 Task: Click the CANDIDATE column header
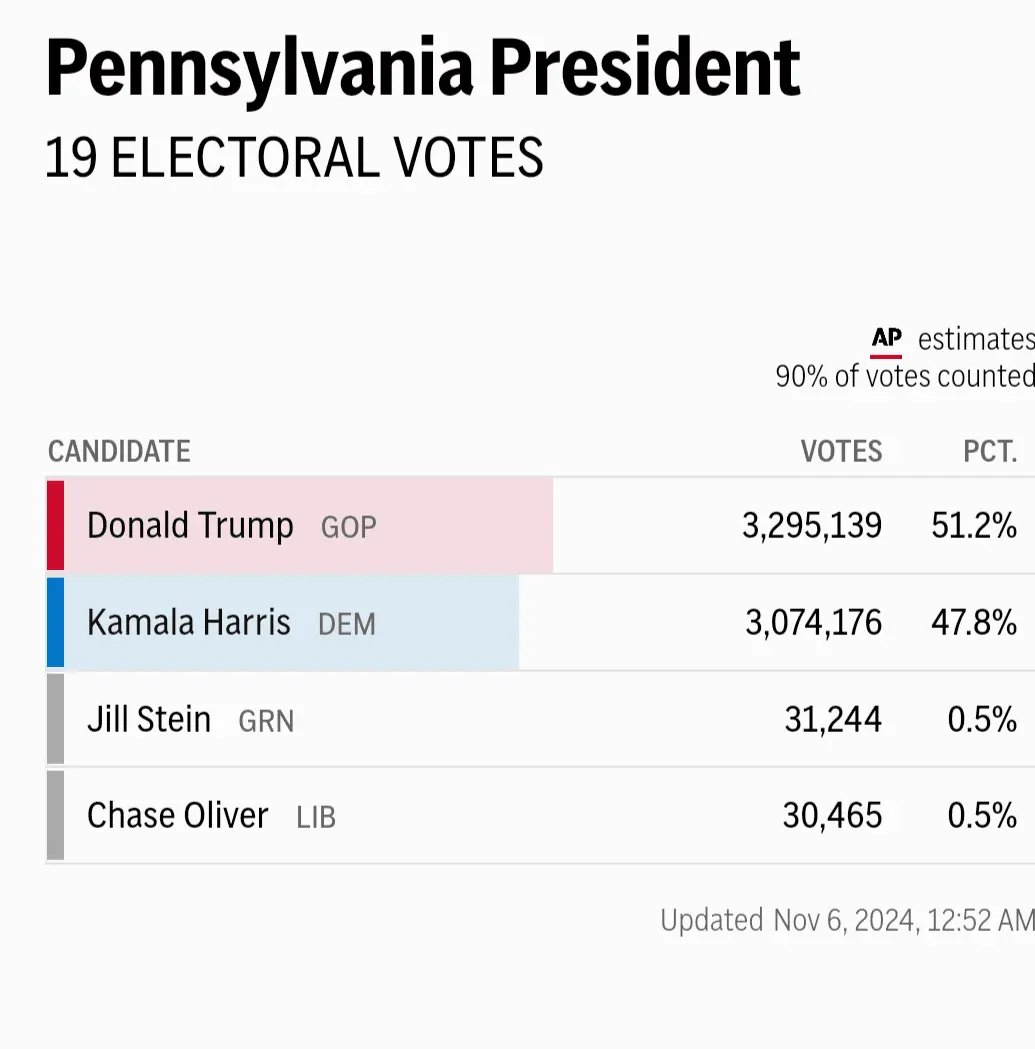119,452
